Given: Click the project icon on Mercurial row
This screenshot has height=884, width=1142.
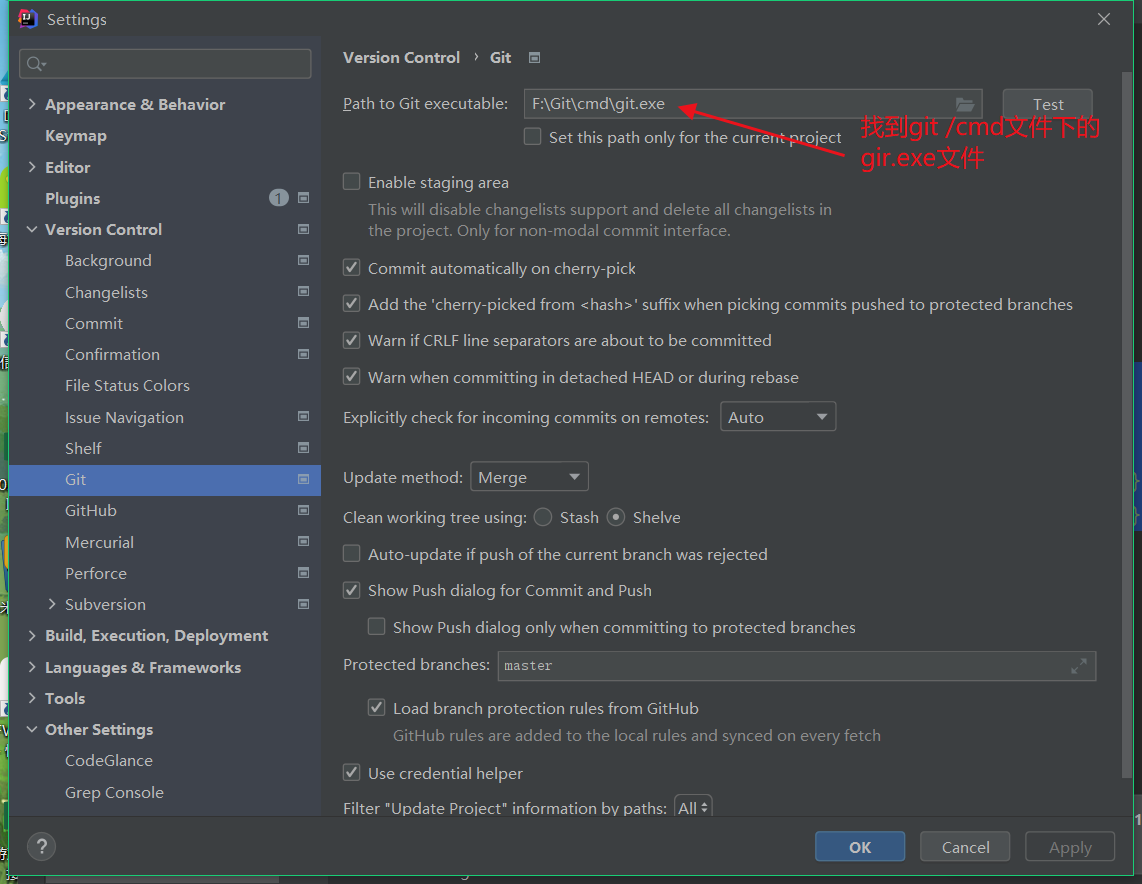Looking at the screenshot, I should 304,541.
